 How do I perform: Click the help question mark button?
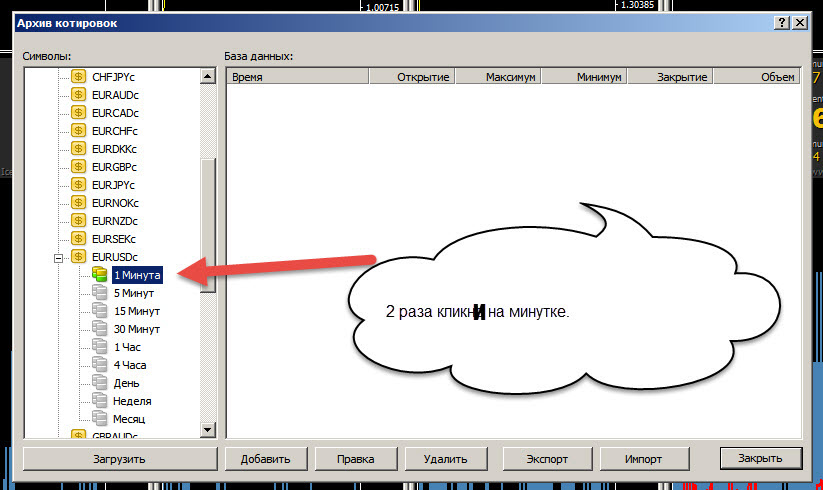pos(782,23)
